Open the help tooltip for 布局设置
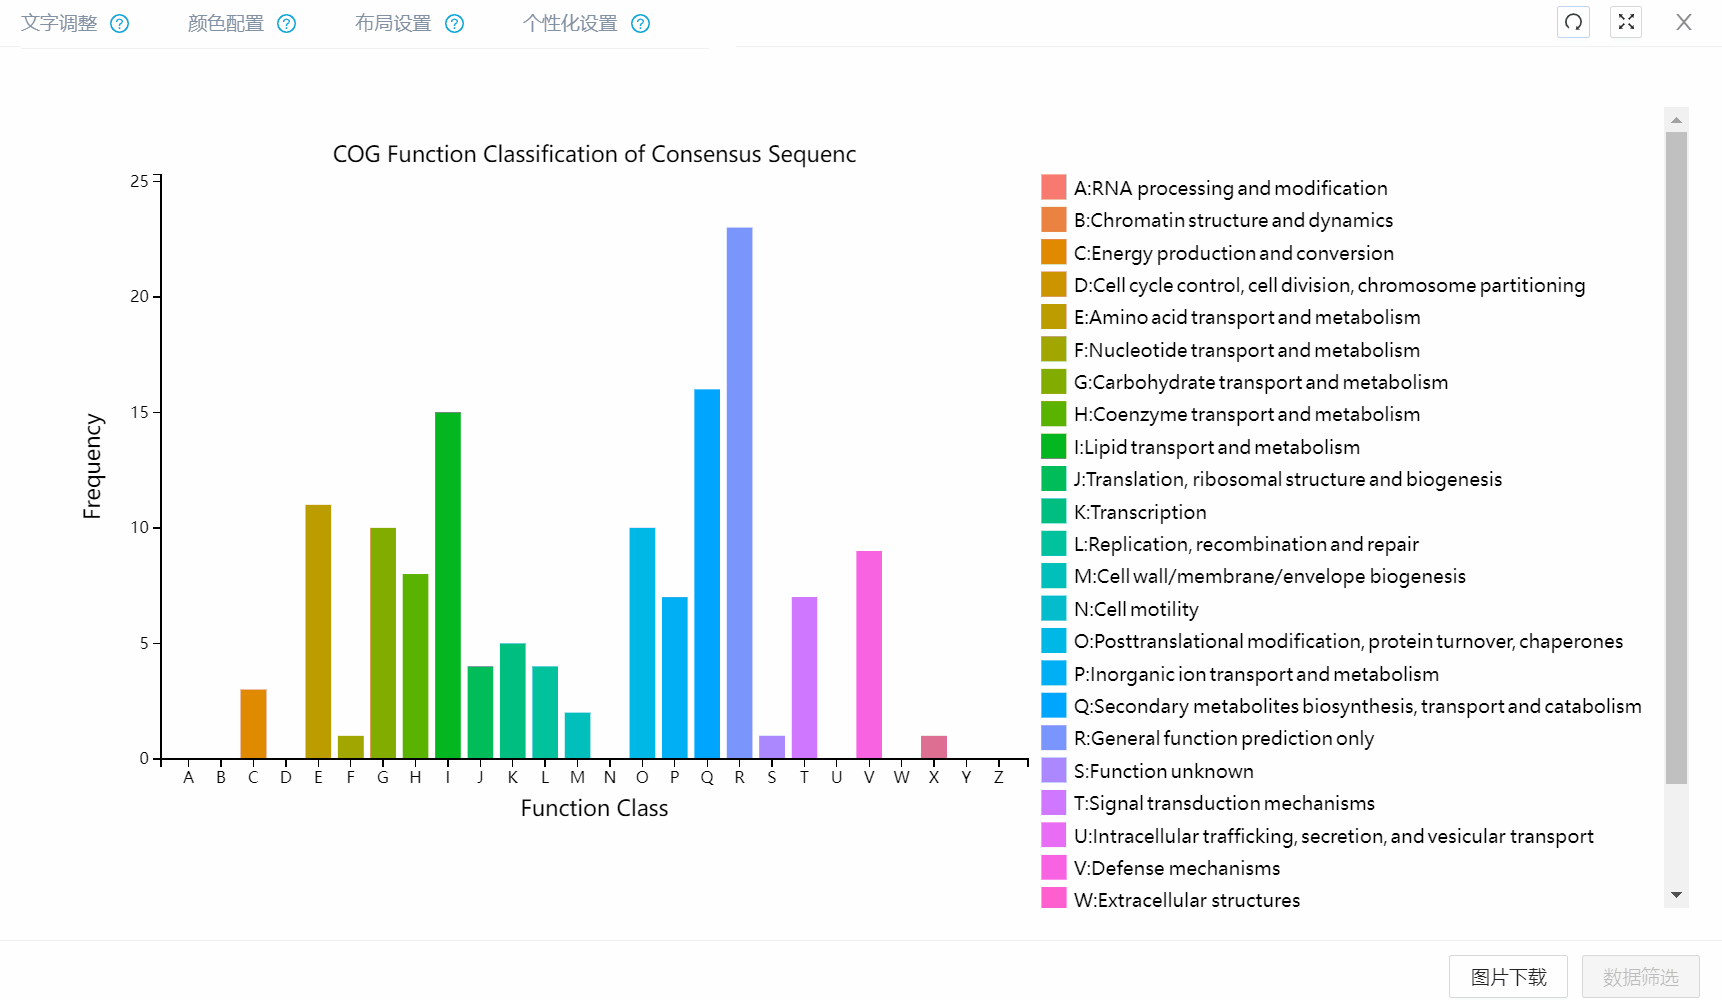Image resolution: width=1722 pixels, height=1000 pixels. coord(454,24)
